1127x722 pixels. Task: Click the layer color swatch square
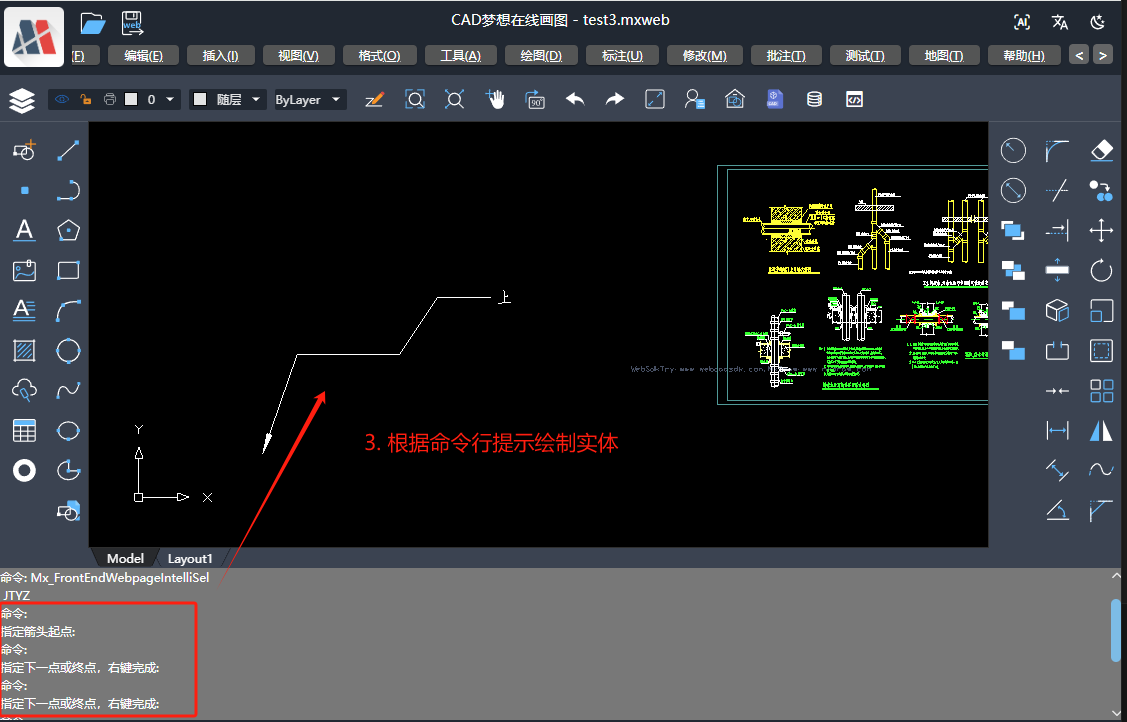coord(131,99)
